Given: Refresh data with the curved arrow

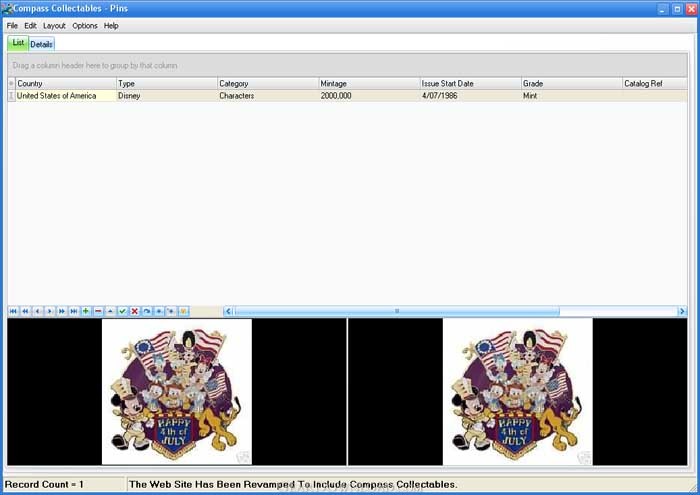Looking at the screenshot, I should (x=146, y=311).
